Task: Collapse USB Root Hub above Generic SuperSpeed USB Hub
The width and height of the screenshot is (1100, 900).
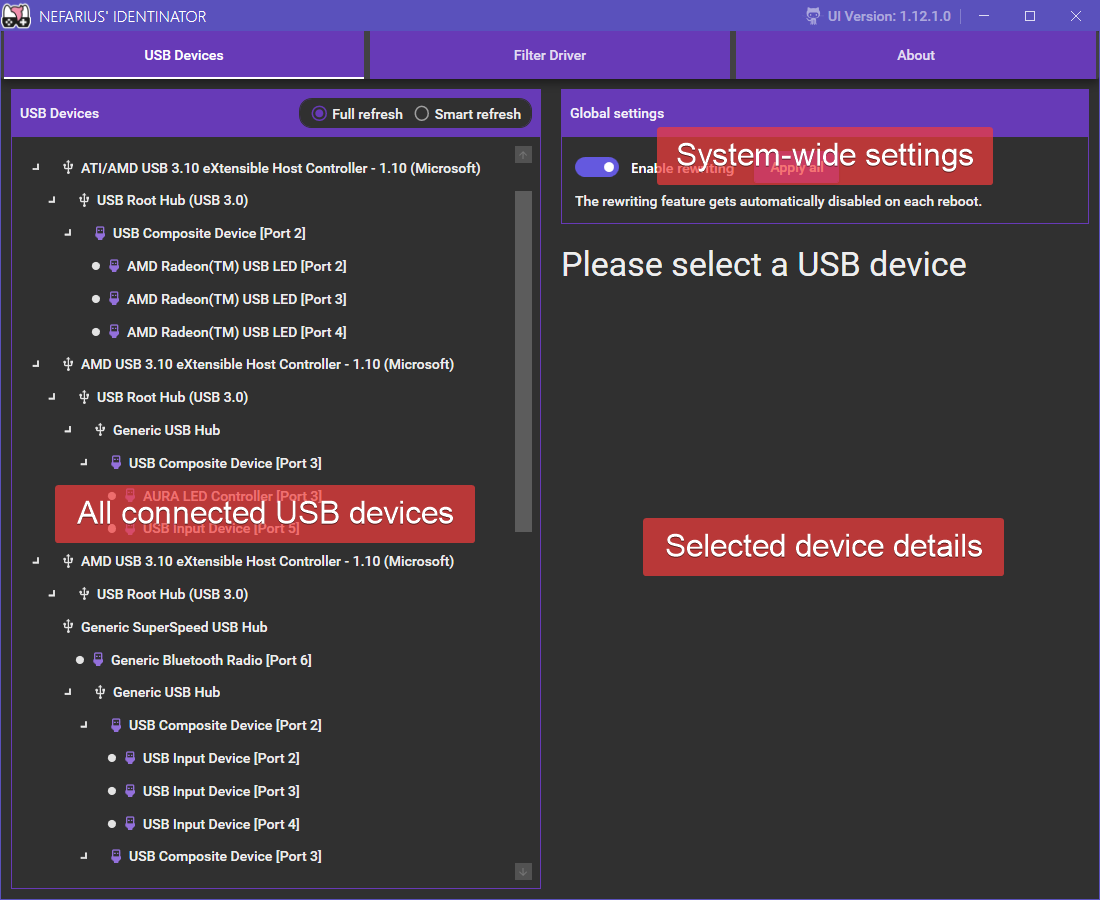Action: [52, 593]
